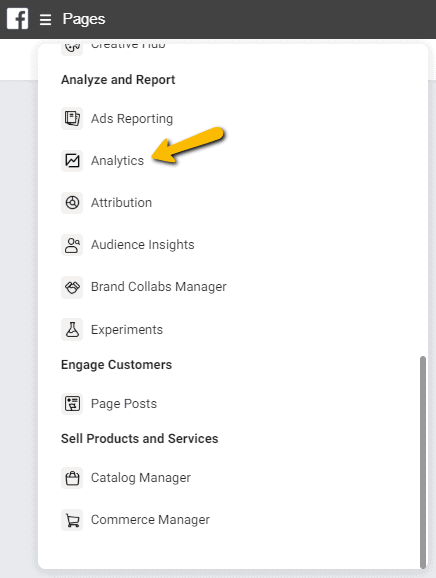Open Analytics from the menu
This screenshot has height=578, width=436.
pos(117,161)
